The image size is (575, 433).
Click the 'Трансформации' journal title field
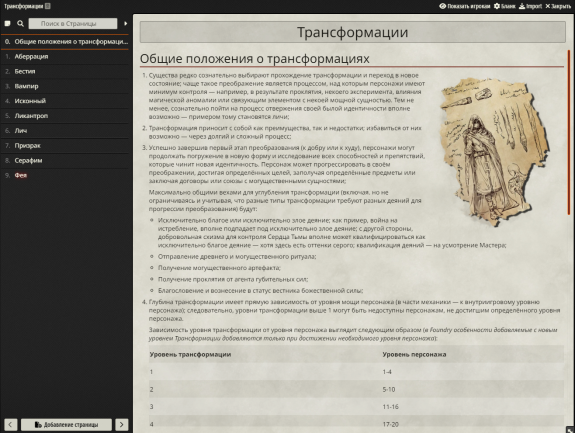[x=352, y=32]
